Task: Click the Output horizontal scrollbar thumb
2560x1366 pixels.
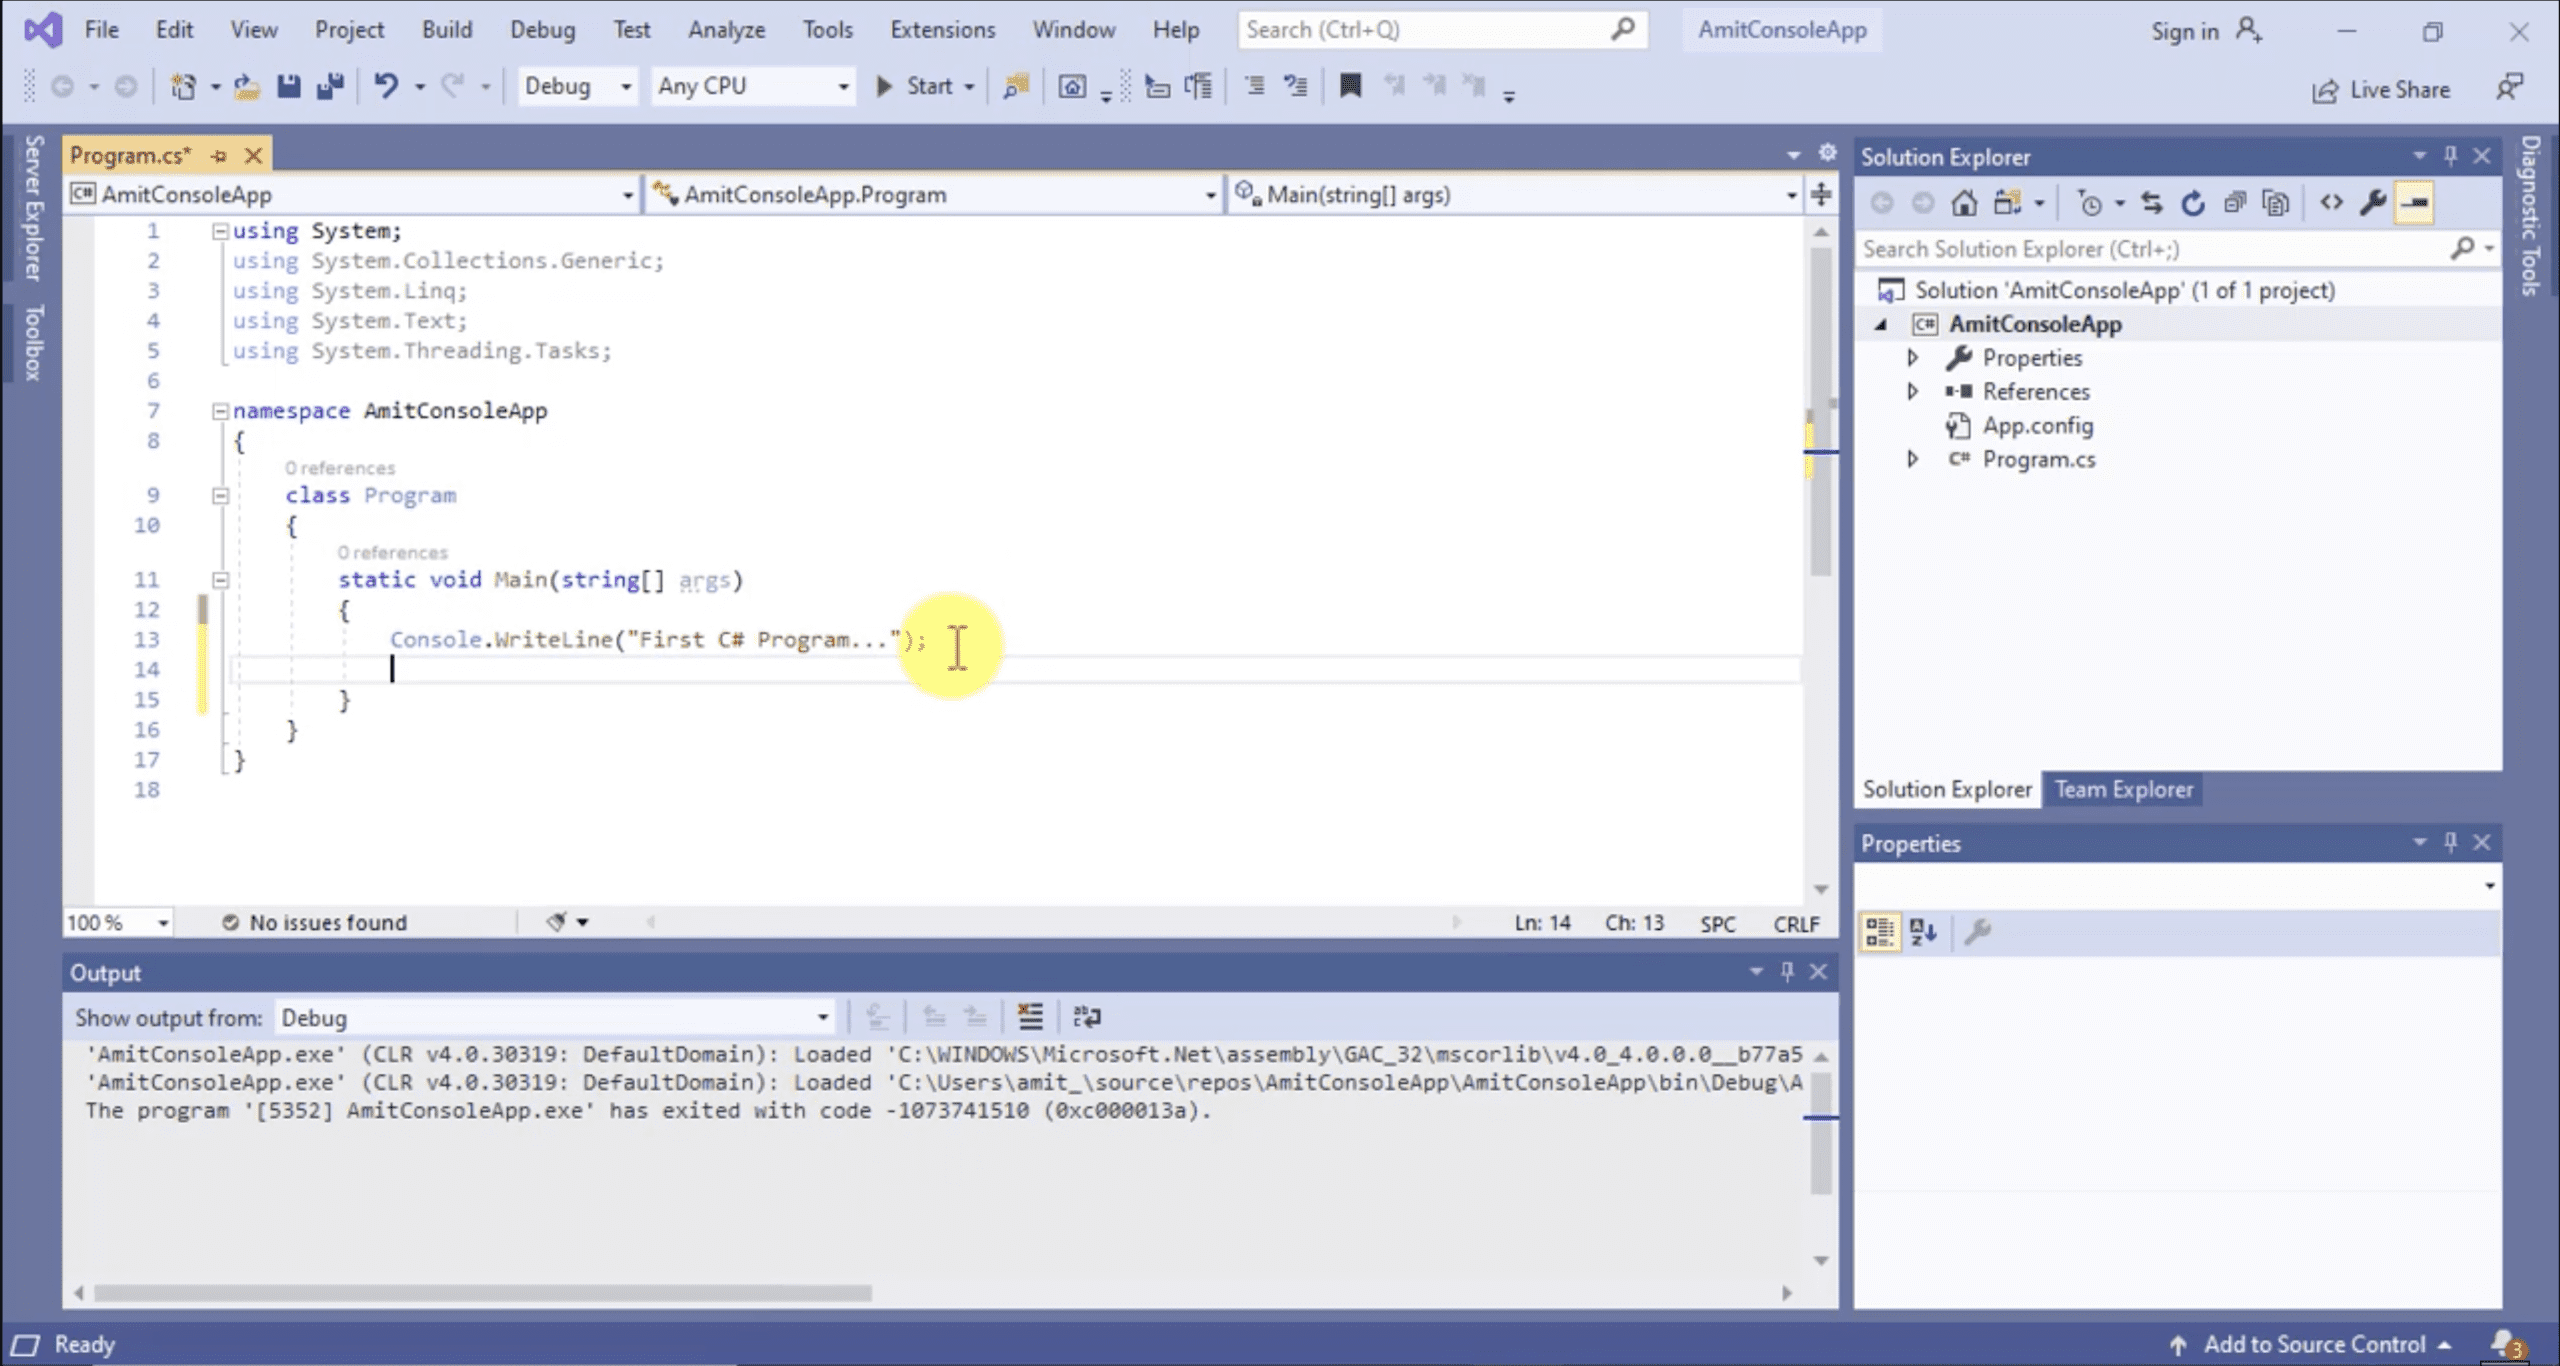Action: (x=482, y=1293)
